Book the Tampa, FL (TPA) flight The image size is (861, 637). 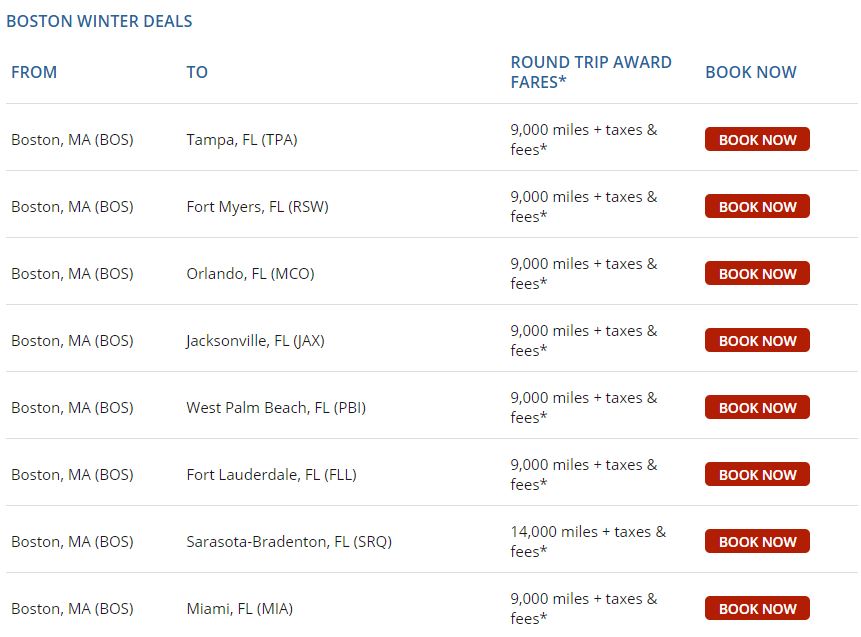point(757,140)
